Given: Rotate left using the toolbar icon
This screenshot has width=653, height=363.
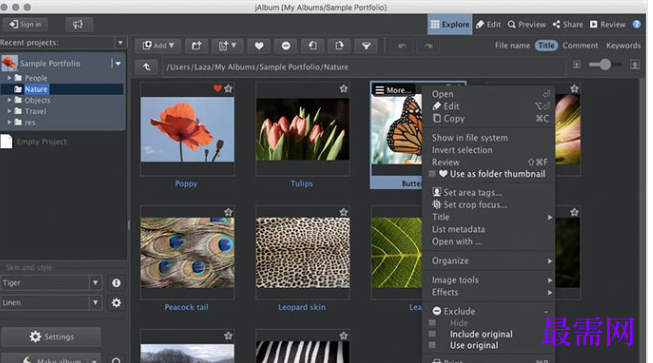Looking at the screenshot, I should point(312,45).
